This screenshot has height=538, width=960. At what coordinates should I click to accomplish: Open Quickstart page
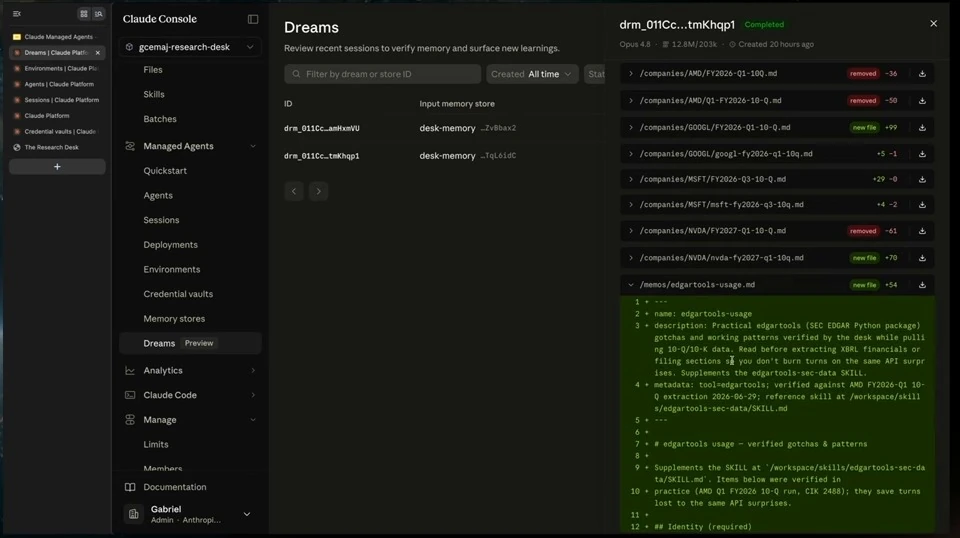pyautogui.click(x=165, y=171)
